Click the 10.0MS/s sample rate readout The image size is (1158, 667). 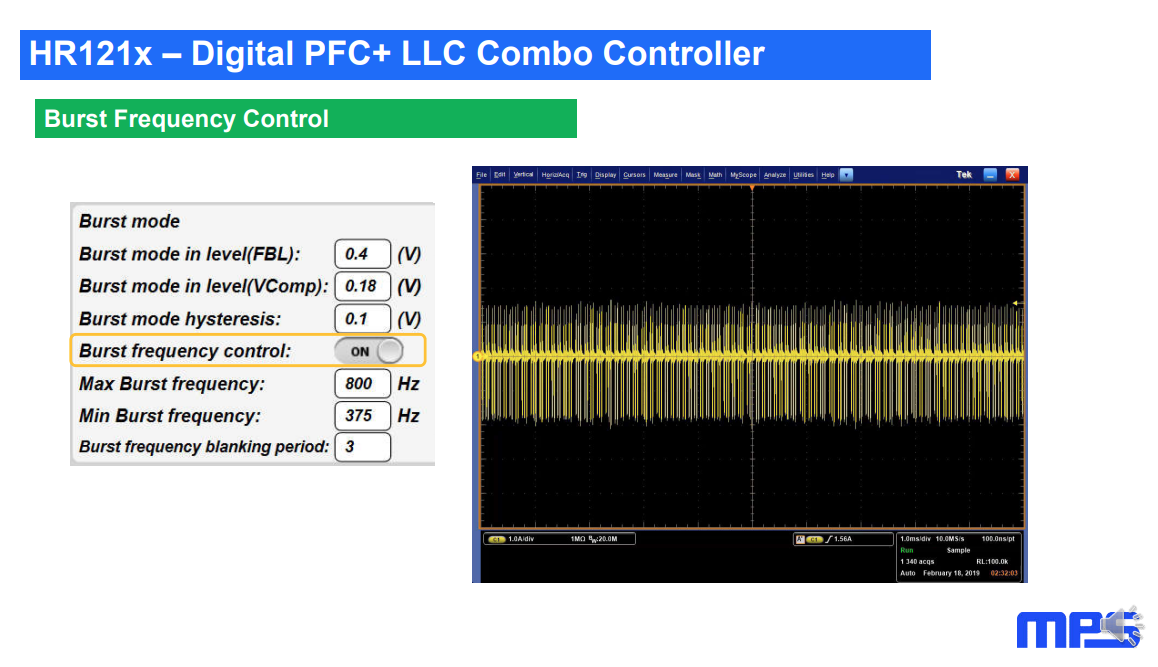pyautogui.click(x=950, y=539)
